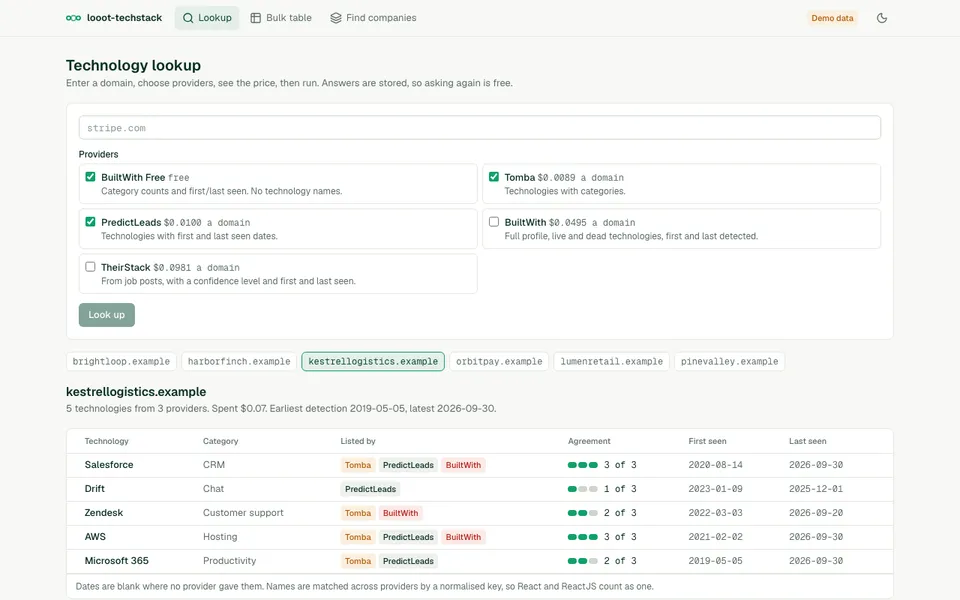This screenshot has height=600, width=960.
Task: Click agreement dots in Drift row
Action: tap(582, 489)
